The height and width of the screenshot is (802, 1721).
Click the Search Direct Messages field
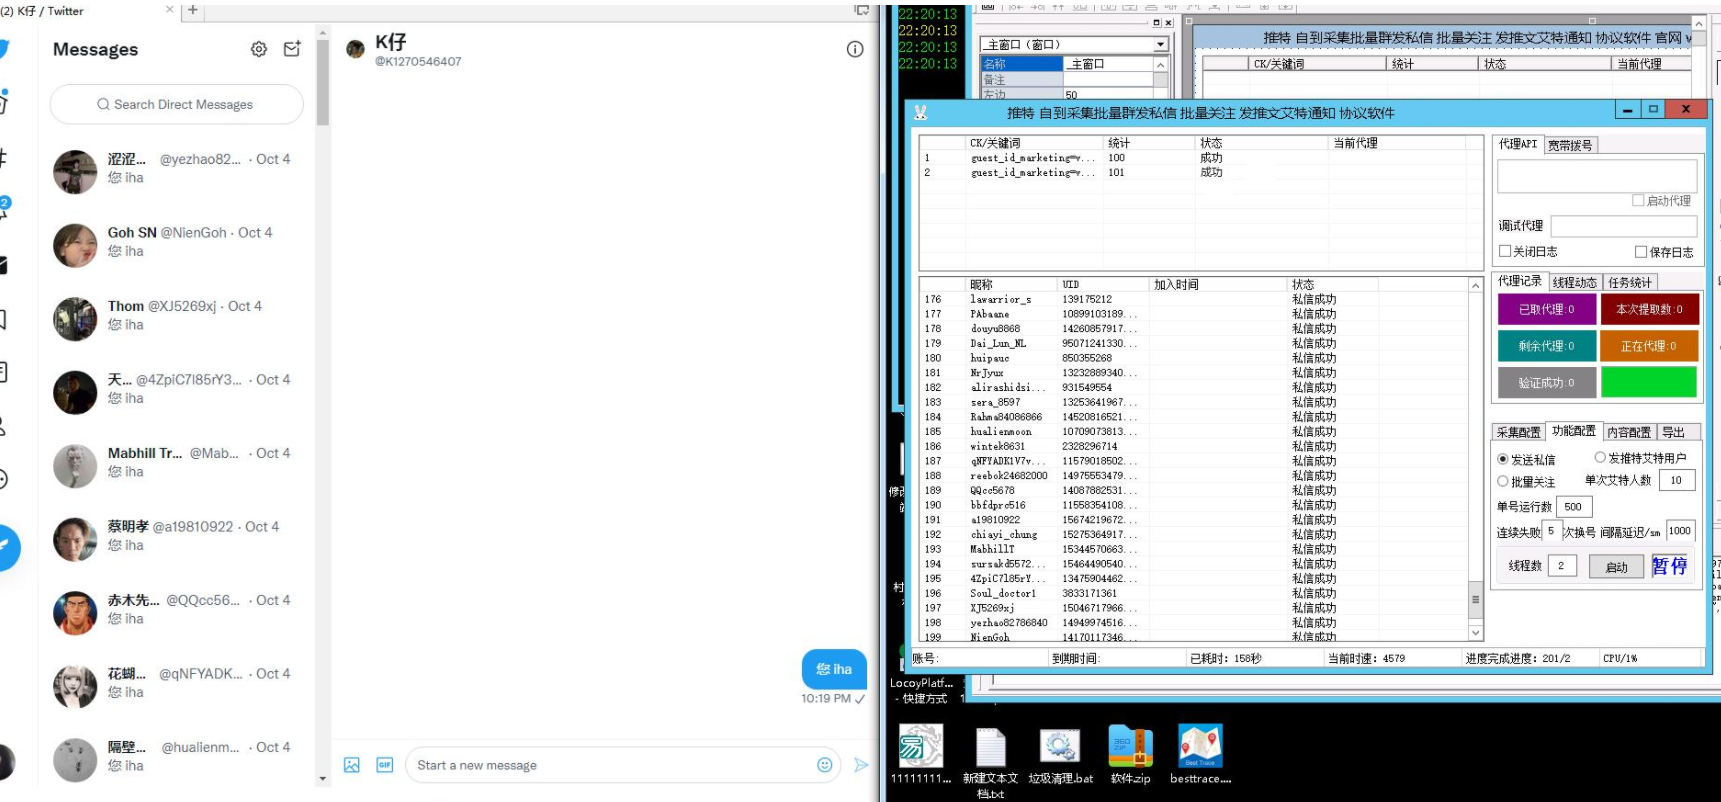point(177,104)
